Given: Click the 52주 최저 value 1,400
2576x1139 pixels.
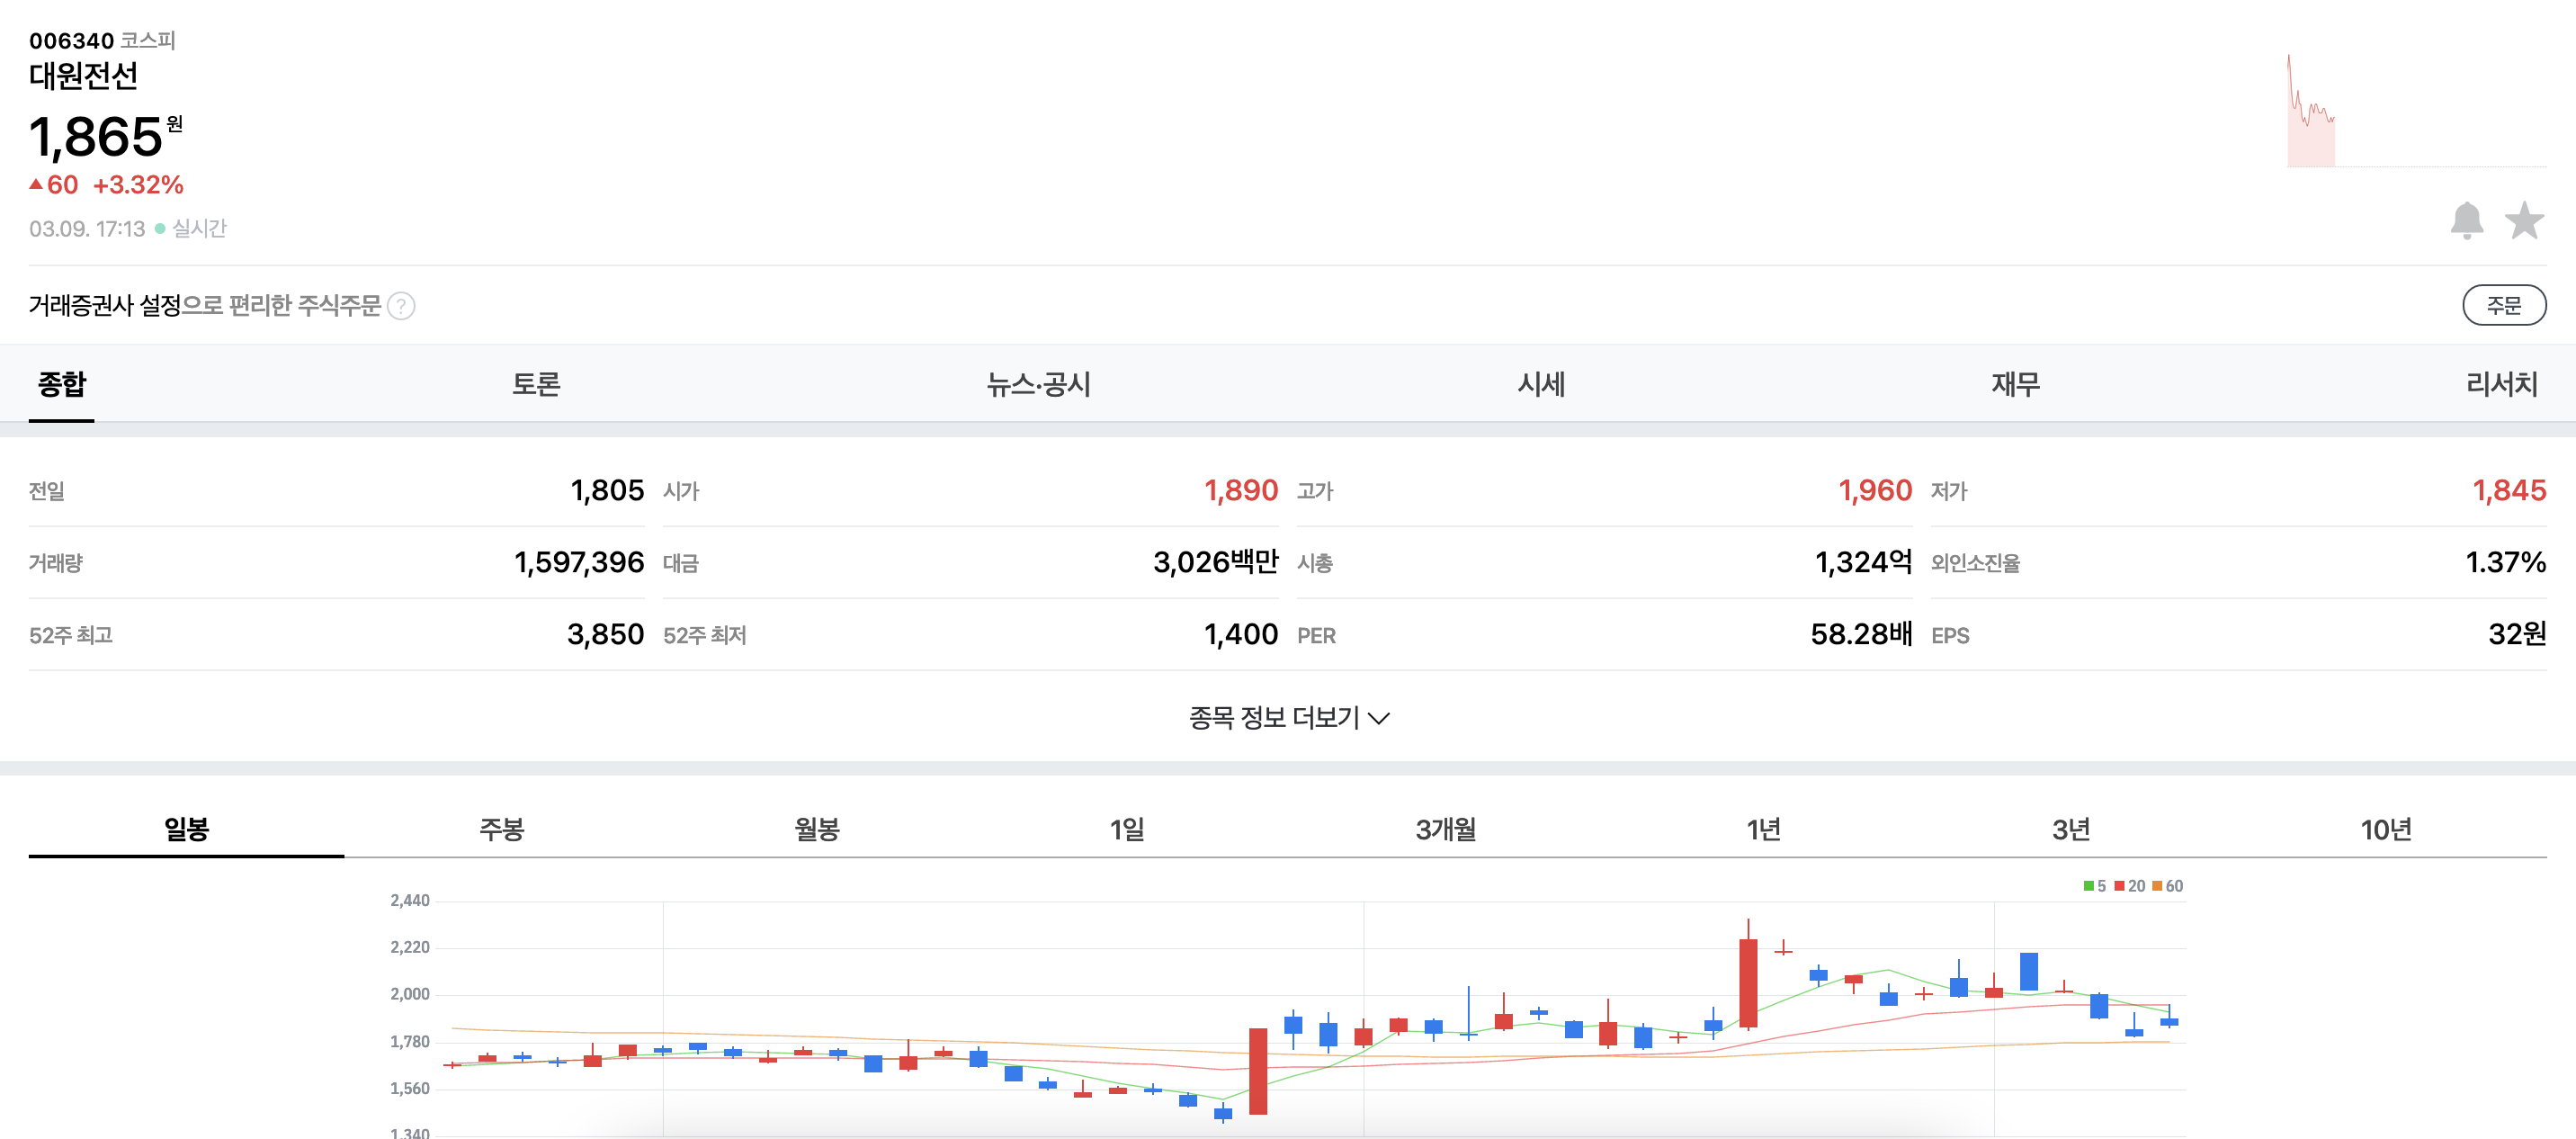Looking at the screenshot, I should click(x=1241, y=635).
